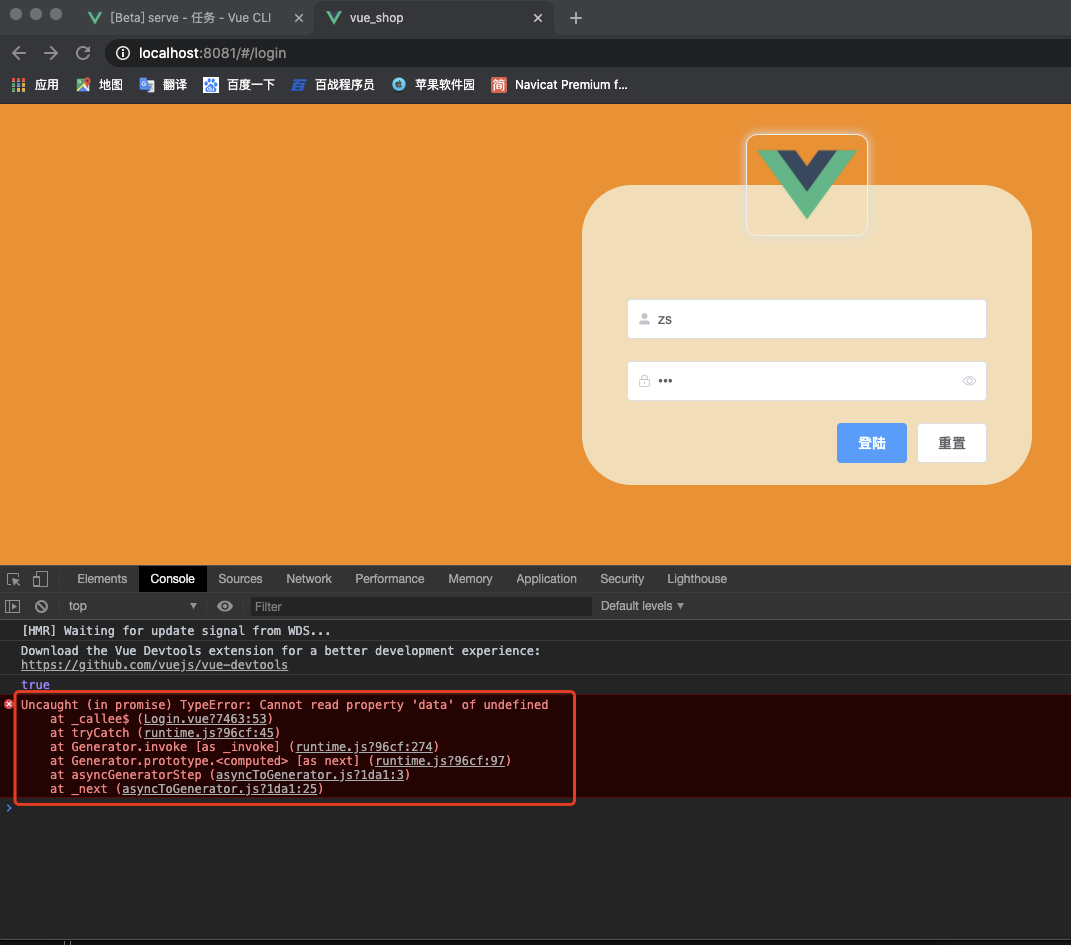The image size is (1071, 945).
Task: Open the asyncToGenerator.js?1da1:3 link
Action: [x=310, y=775]
